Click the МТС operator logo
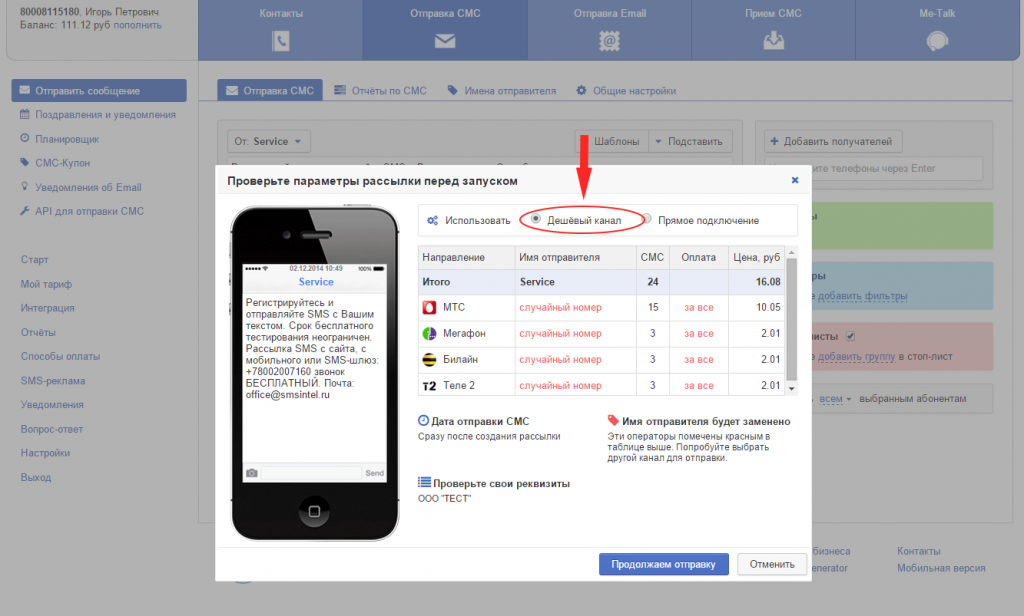 [x=429, y=307]
